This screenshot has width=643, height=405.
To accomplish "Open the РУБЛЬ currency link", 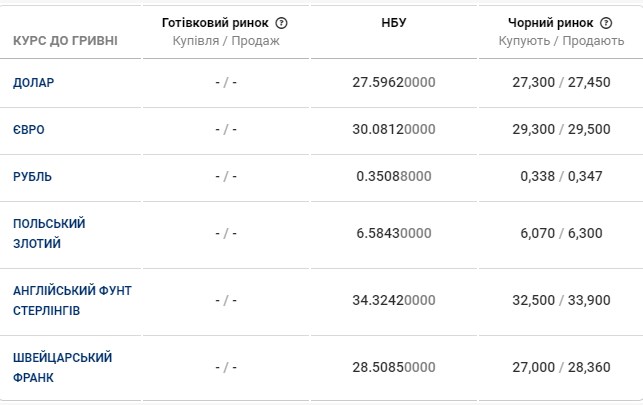I will pyautogui.click(x=32, y=177).
